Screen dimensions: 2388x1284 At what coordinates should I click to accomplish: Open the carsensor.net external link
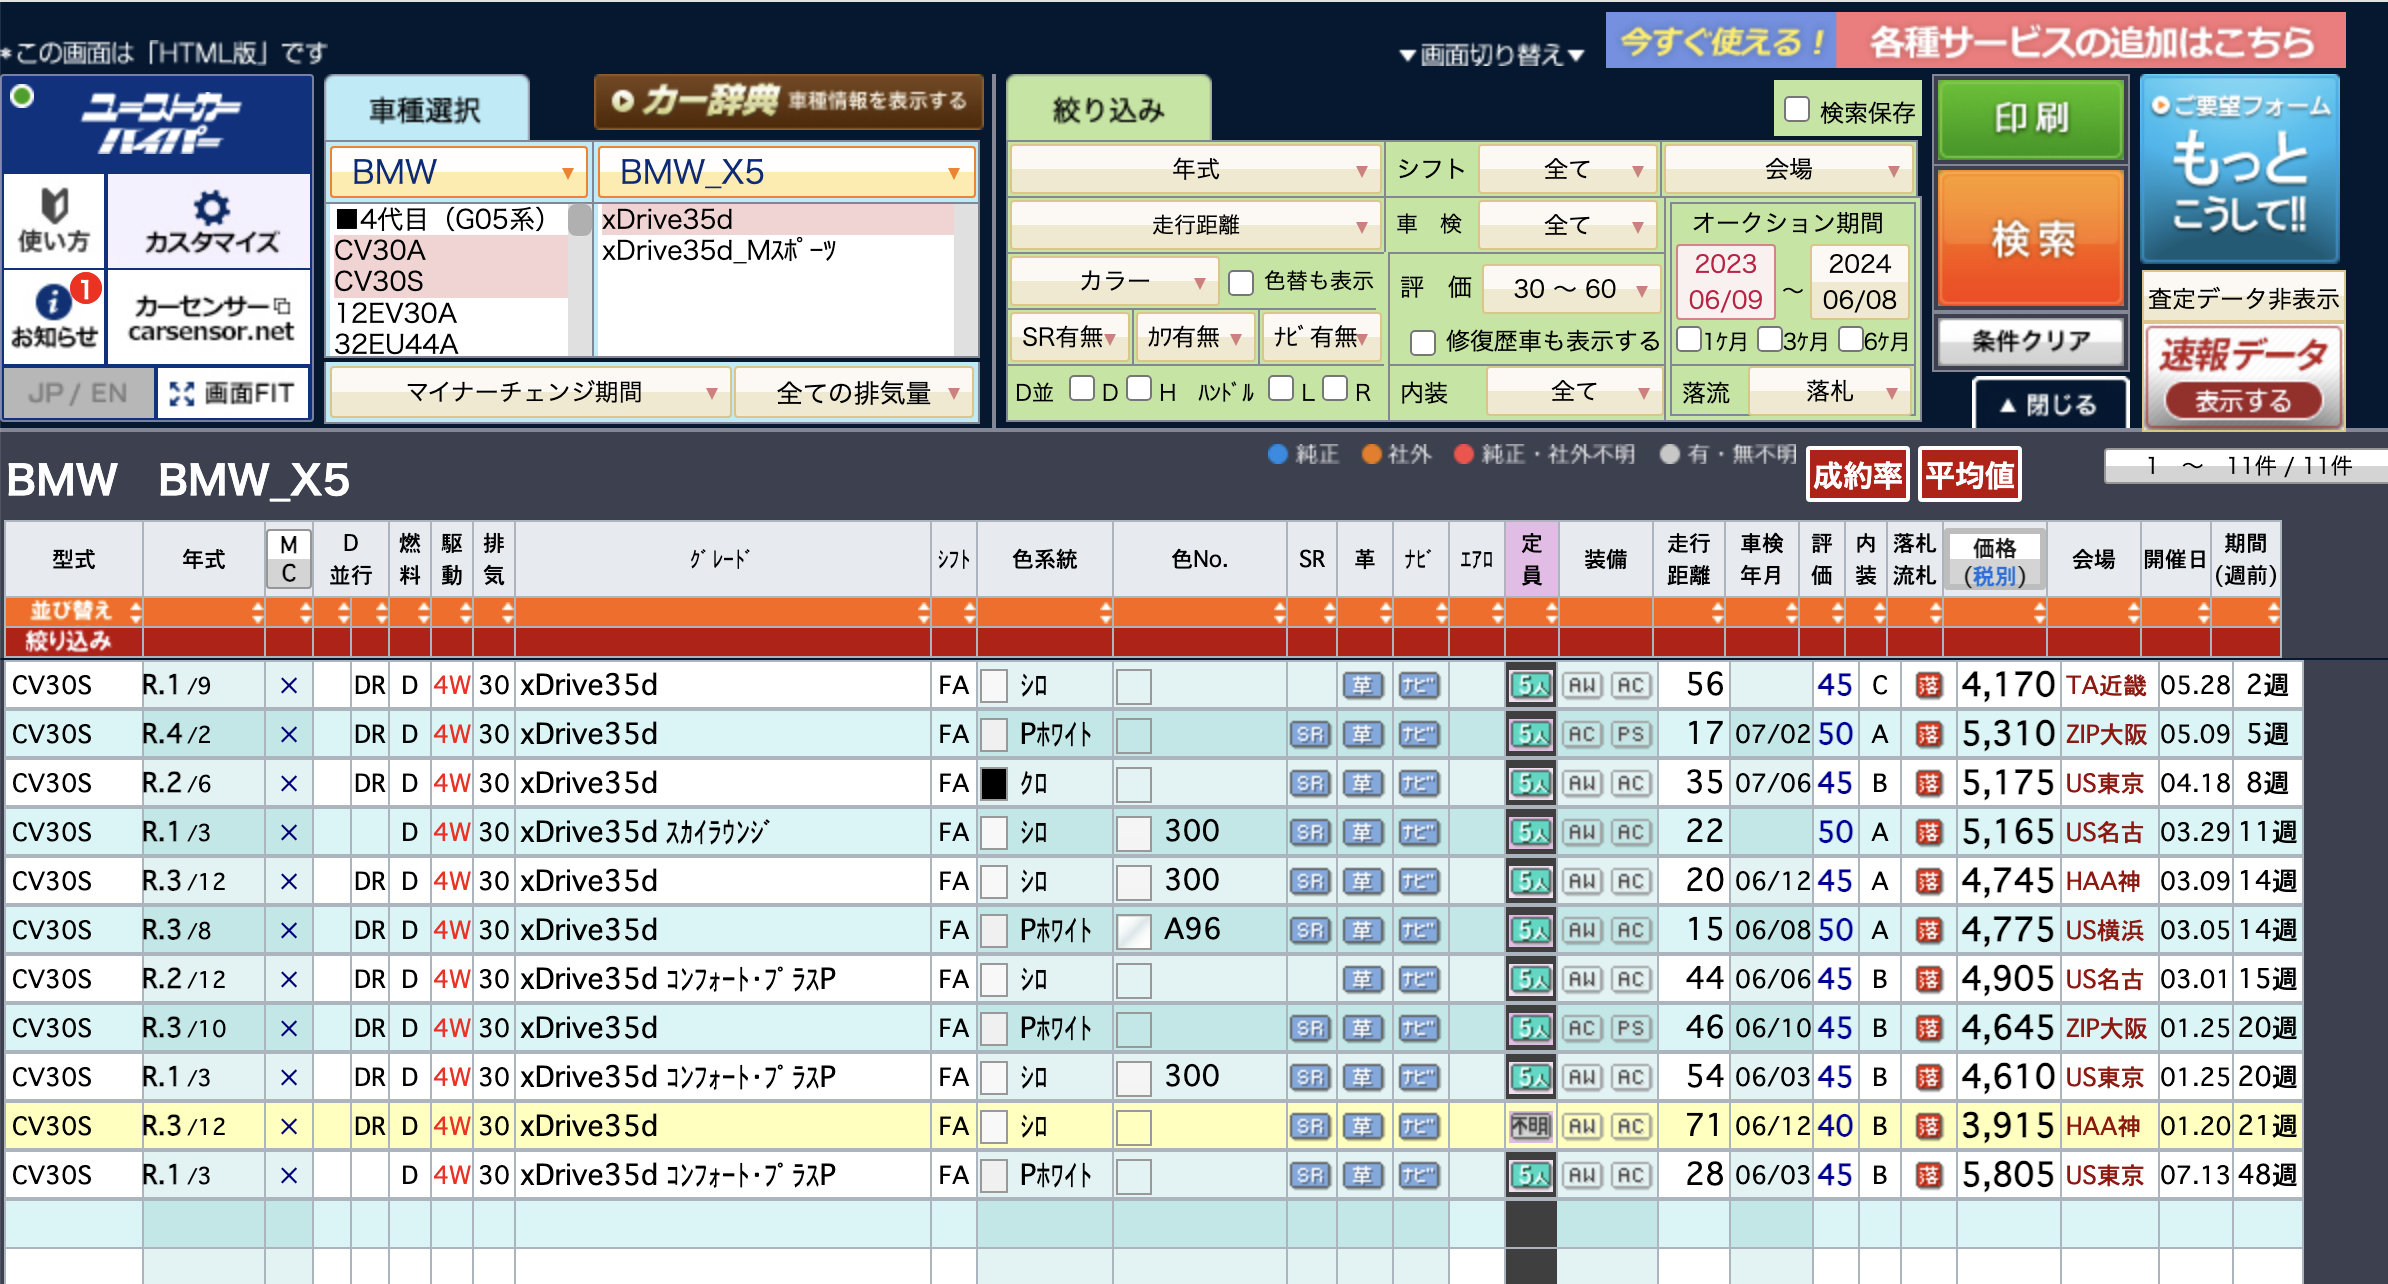click(210, 317)
